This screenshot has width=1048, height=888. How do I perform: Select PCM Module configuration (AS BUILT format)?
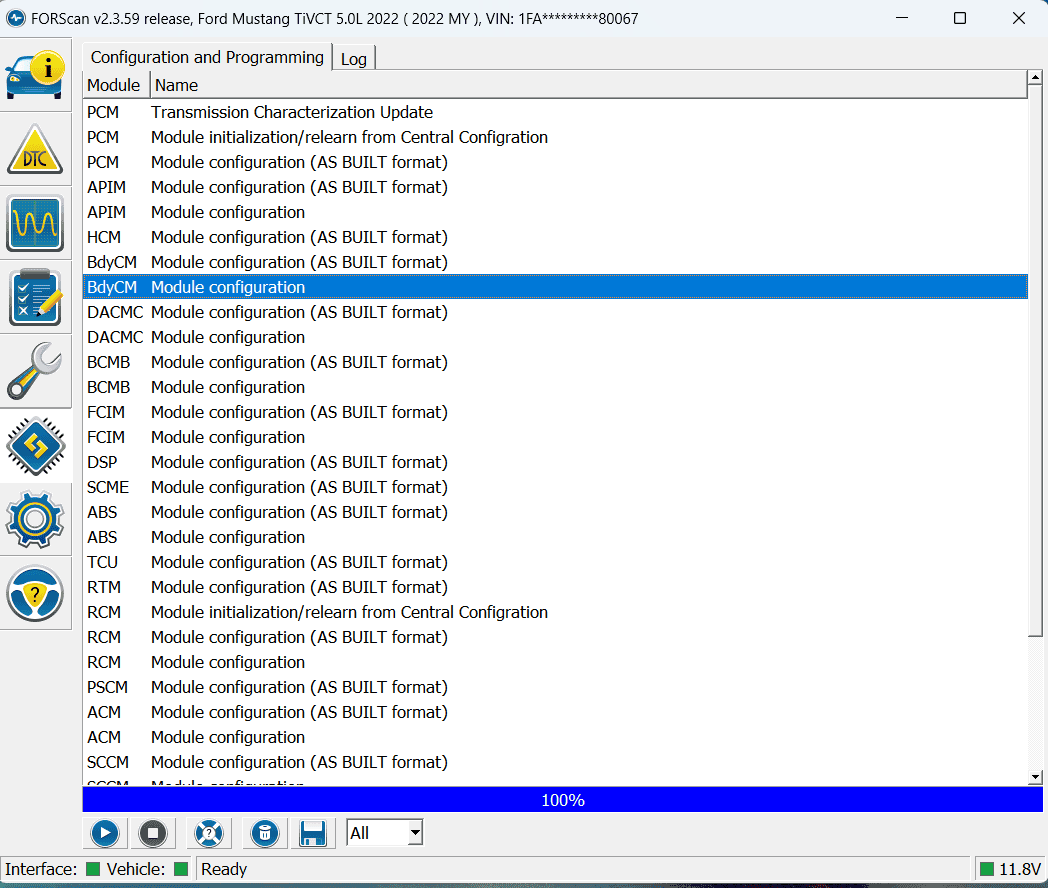555,162
